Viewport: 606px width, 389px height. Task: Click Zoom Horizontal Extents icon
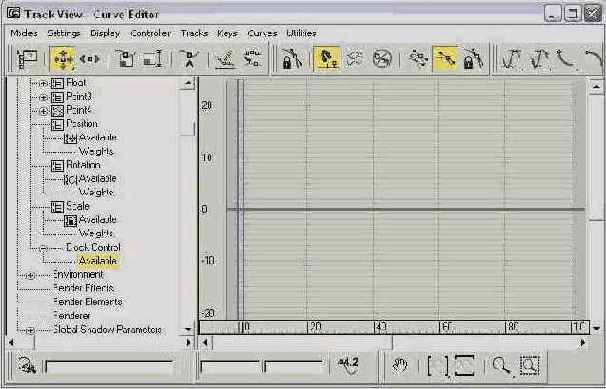pos(437,365)
